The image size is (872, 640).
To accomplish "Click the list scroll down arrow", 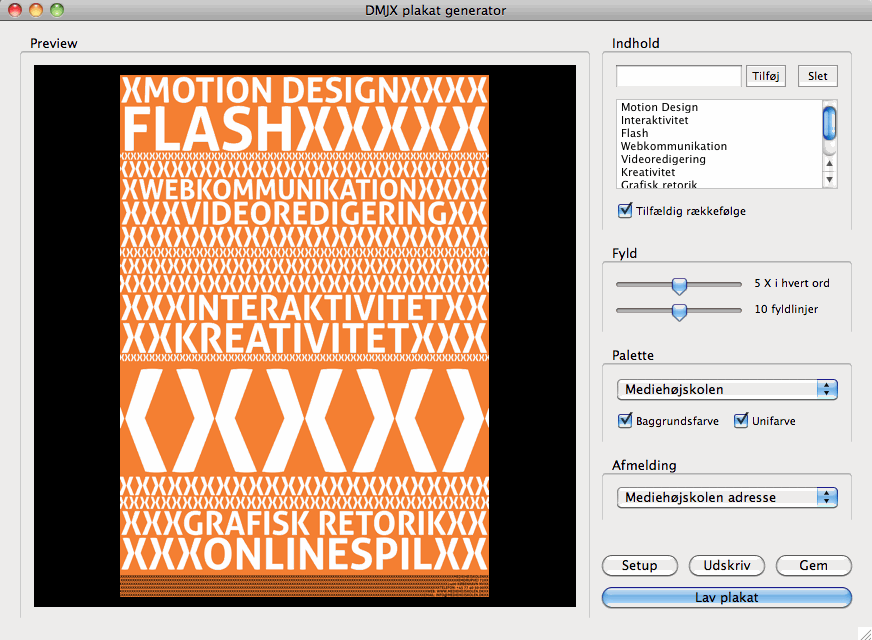I will pyautogui.click(x=829, y=180).
